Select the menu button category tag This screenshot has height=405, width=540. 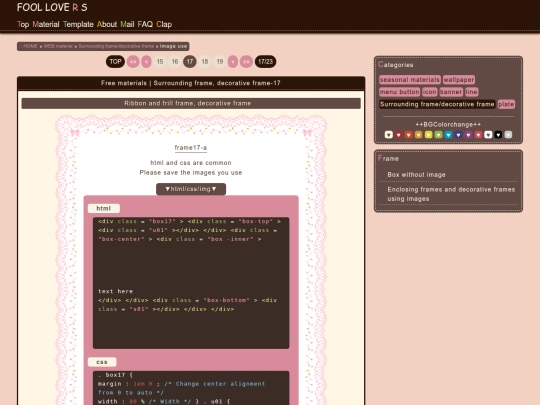tap(399, 92)
